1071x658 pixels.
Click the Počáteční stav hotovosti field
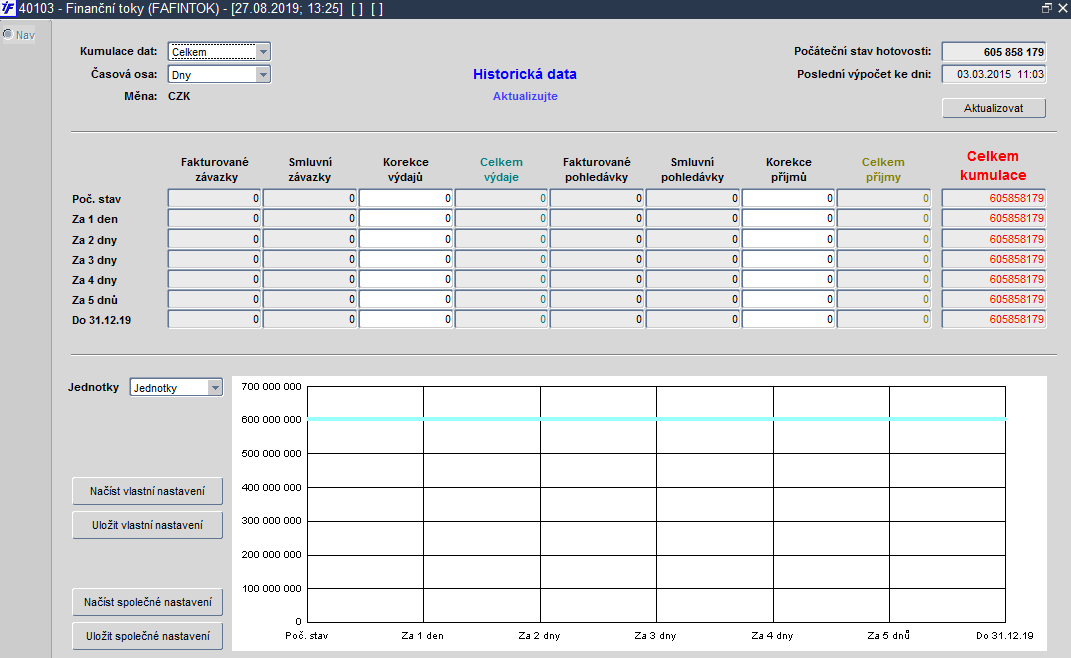[x=993, y=52]
